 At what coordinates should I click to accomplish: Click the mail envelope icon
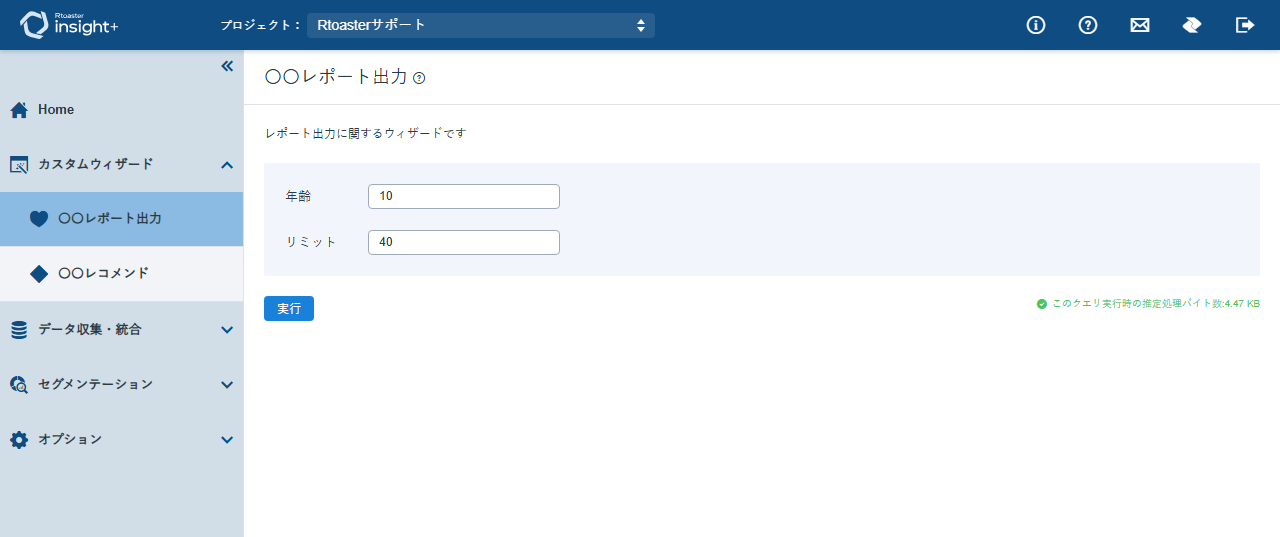[x=1140, y=25]
